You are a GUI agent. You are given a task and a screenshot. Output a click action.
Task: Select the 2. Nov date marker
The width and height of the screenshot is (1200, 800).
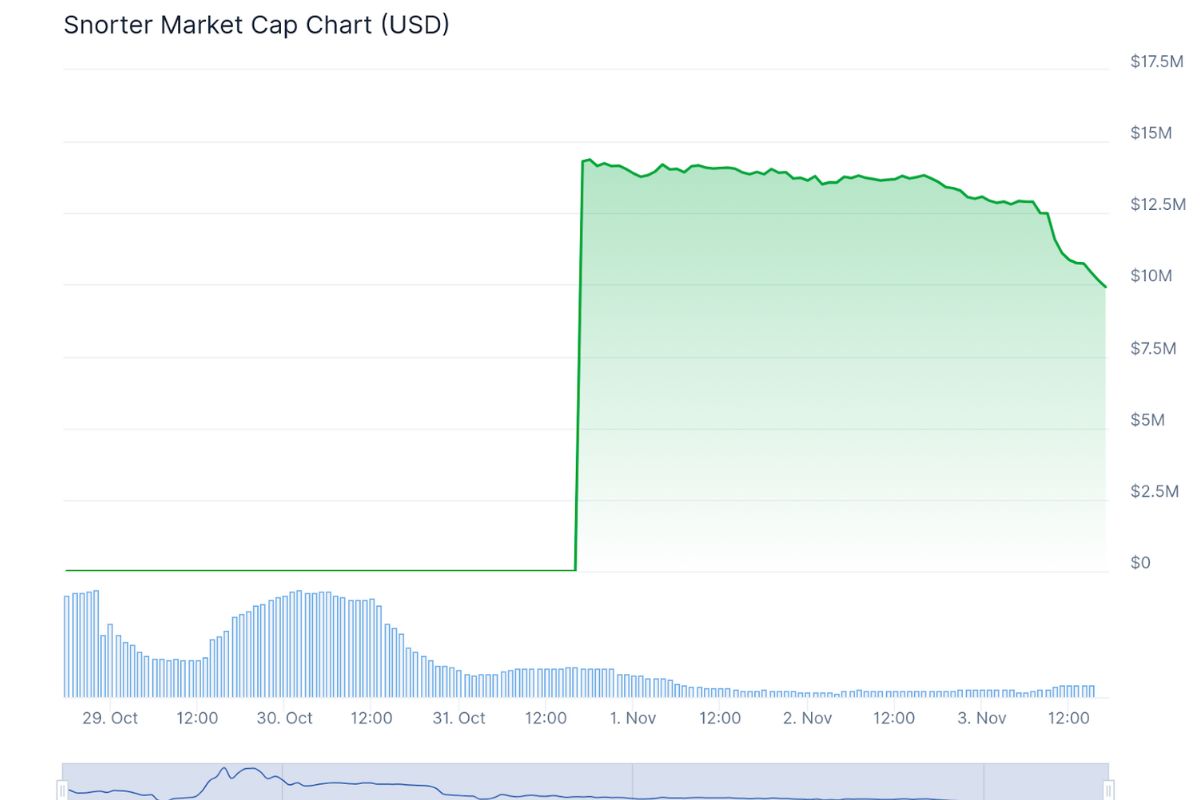click(807, 718)
